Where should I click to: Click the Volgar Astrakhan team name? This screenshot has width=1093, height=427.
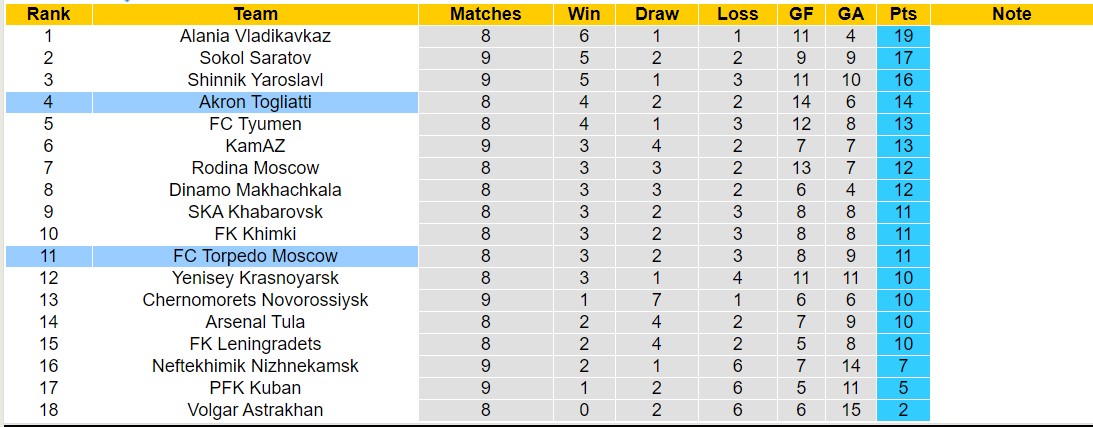[255, 410]
